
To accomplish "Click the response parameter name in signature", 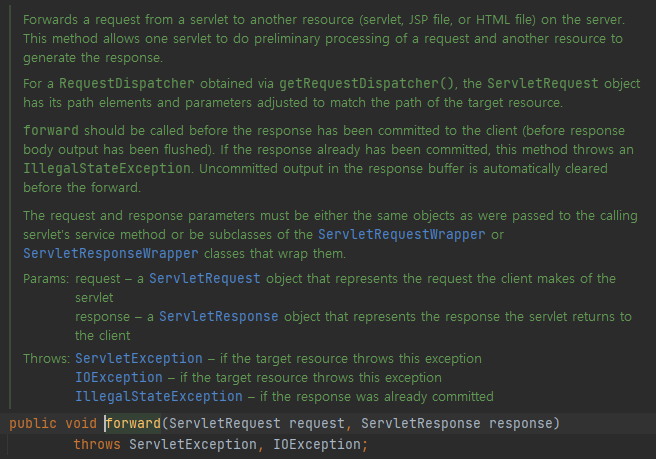I will [x=521, y=423].
